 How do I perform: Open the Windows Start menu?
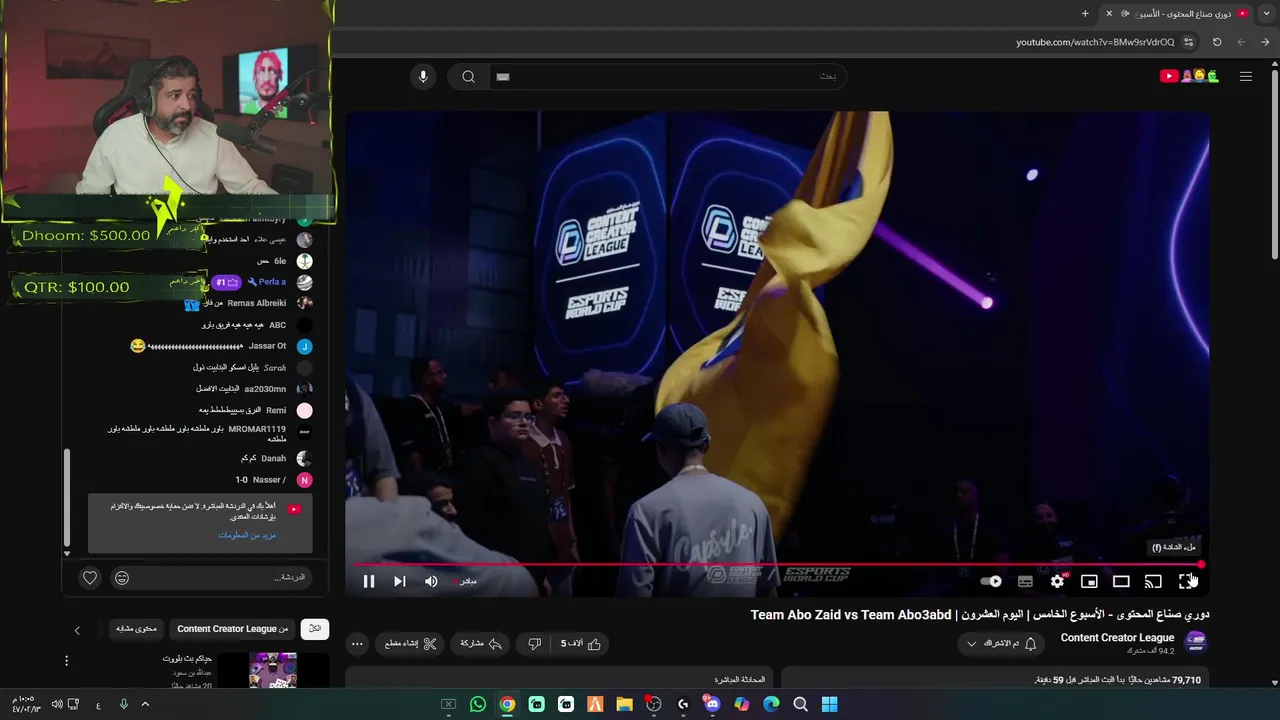(829, 704)
